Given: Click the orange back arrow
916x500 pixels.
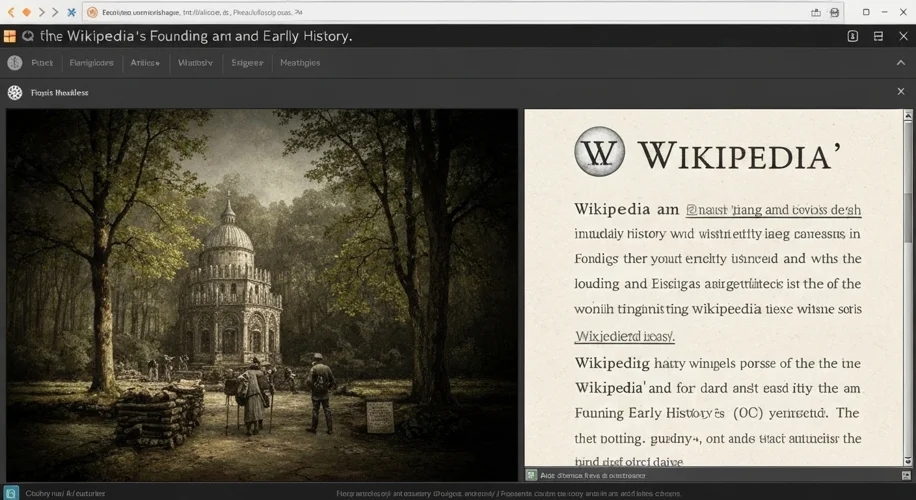Looking at the screenshot, I should coord(11,12).
